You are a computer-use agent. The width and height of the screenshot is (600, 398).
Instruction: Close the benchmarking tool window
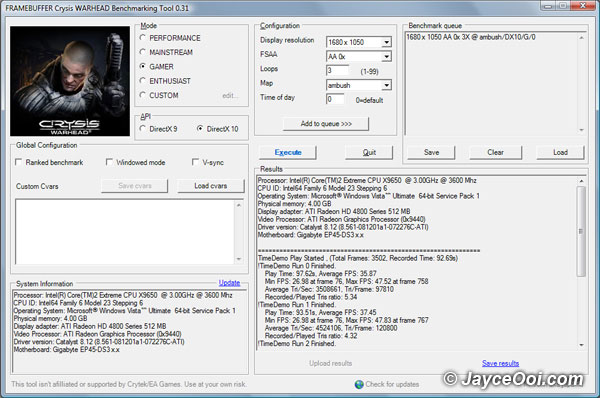tap(582, 5)
